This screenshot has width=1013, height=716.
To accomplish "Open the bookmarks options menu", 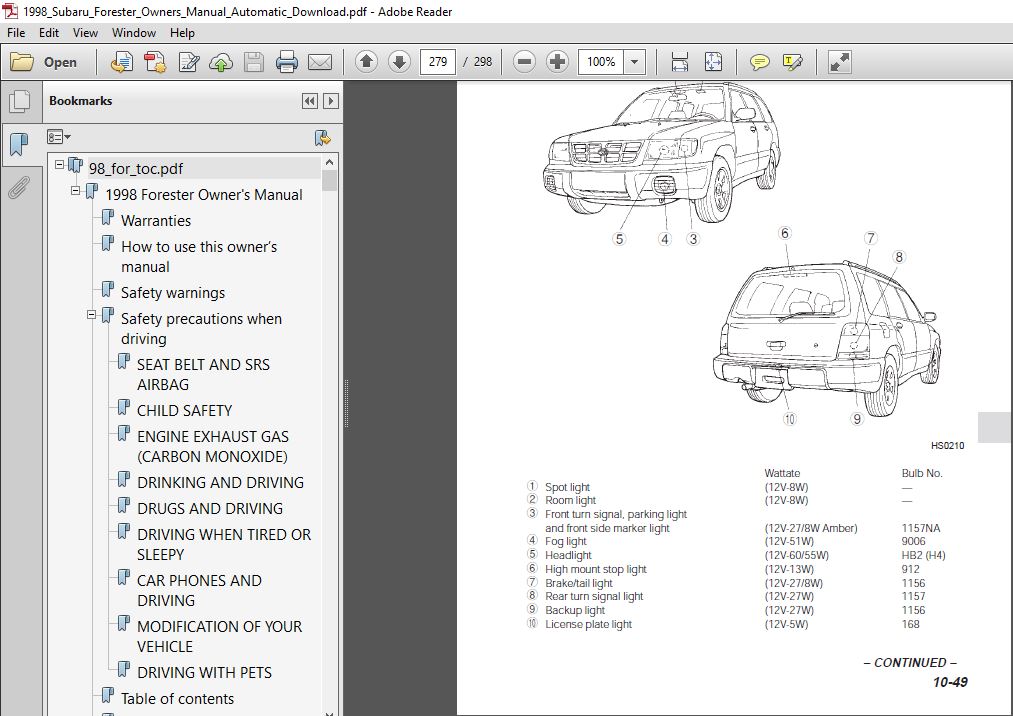I will (x=58, y=137).
